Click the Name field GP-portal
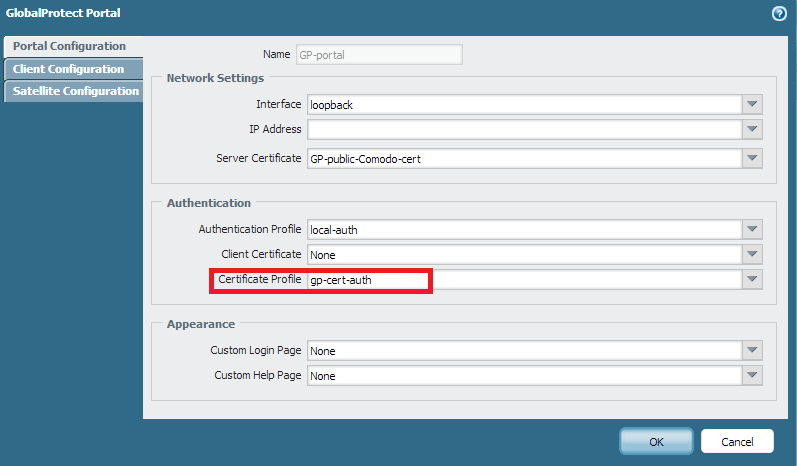Screen dimensions: 797x466 (x=379, y=54)
